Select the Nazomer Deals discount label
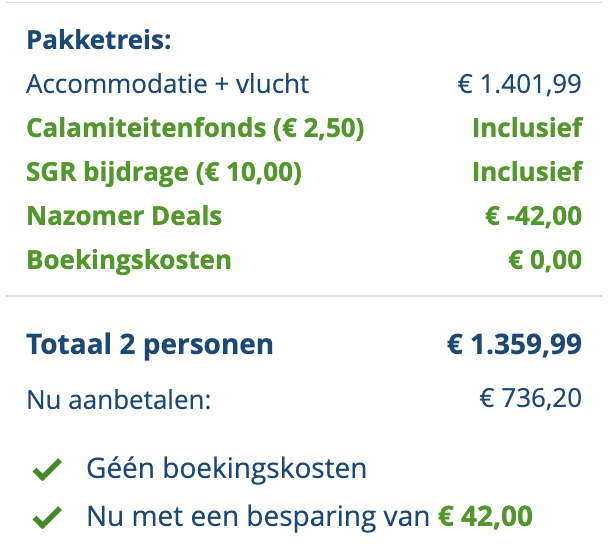Screen dimensions: 610x556 [x=125, y=216]
